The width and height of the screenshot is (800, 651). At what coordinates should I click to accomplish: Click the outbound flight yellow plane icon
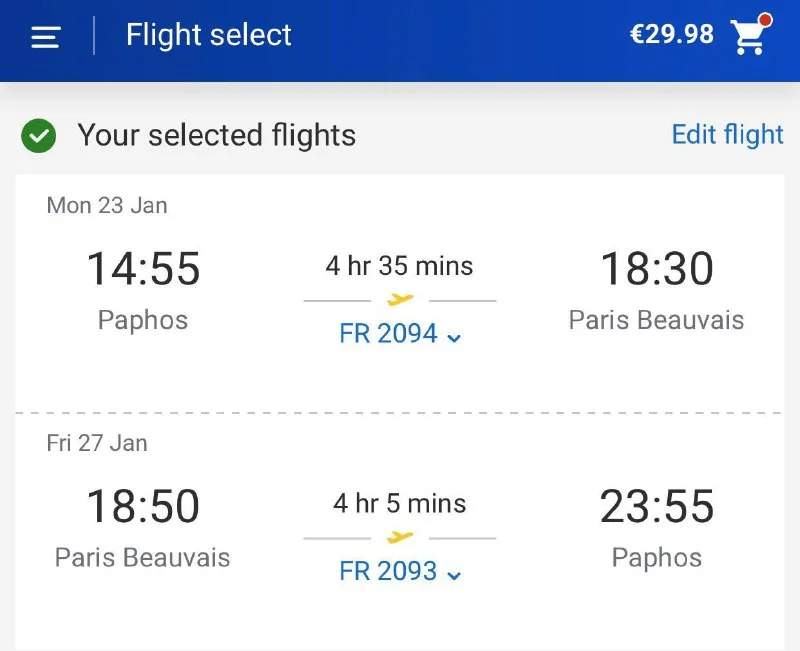400,299
